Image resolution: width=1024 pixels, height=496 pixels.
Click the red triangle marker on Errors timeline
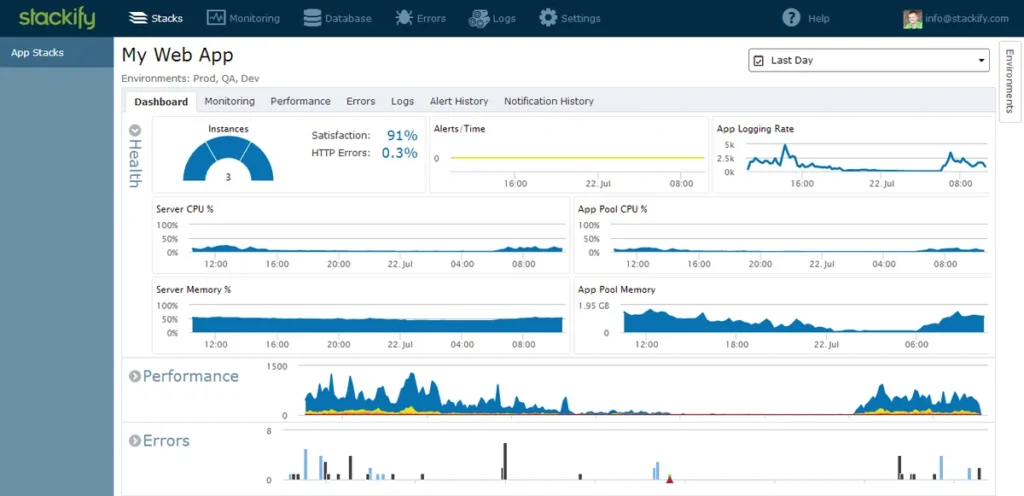pyautogui.click(x=670, y=480)
